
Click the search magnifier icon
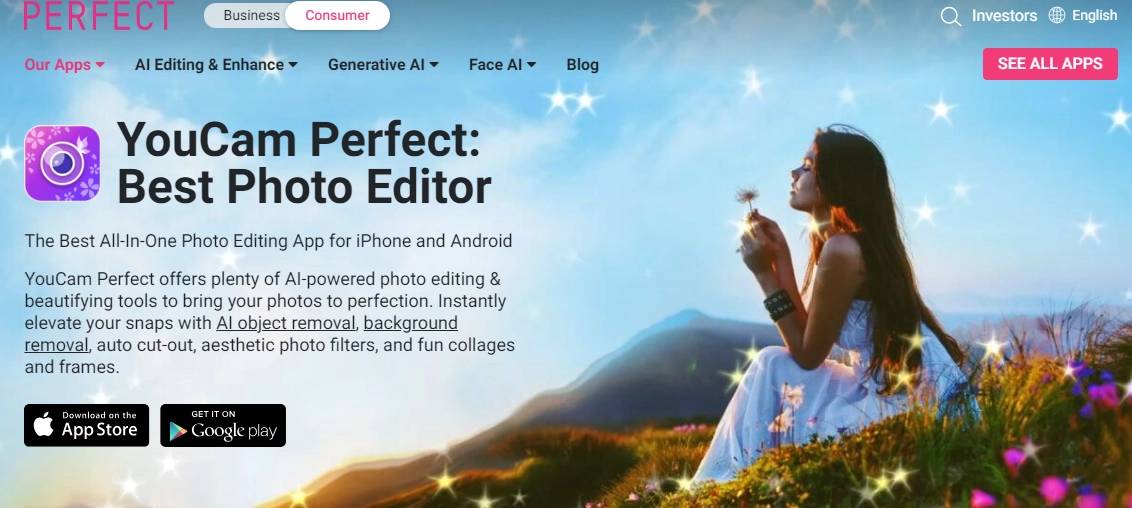(951, 16)
